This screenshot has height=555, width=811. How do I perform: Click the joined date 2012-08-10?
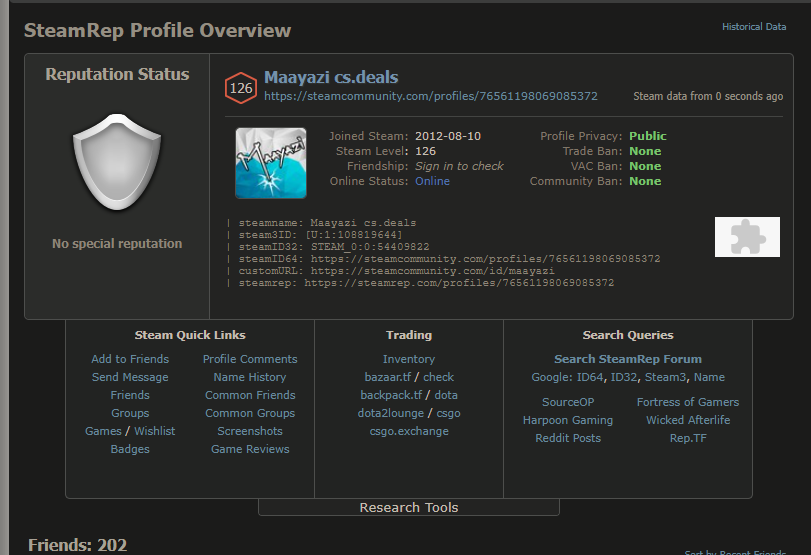point(448,136)
